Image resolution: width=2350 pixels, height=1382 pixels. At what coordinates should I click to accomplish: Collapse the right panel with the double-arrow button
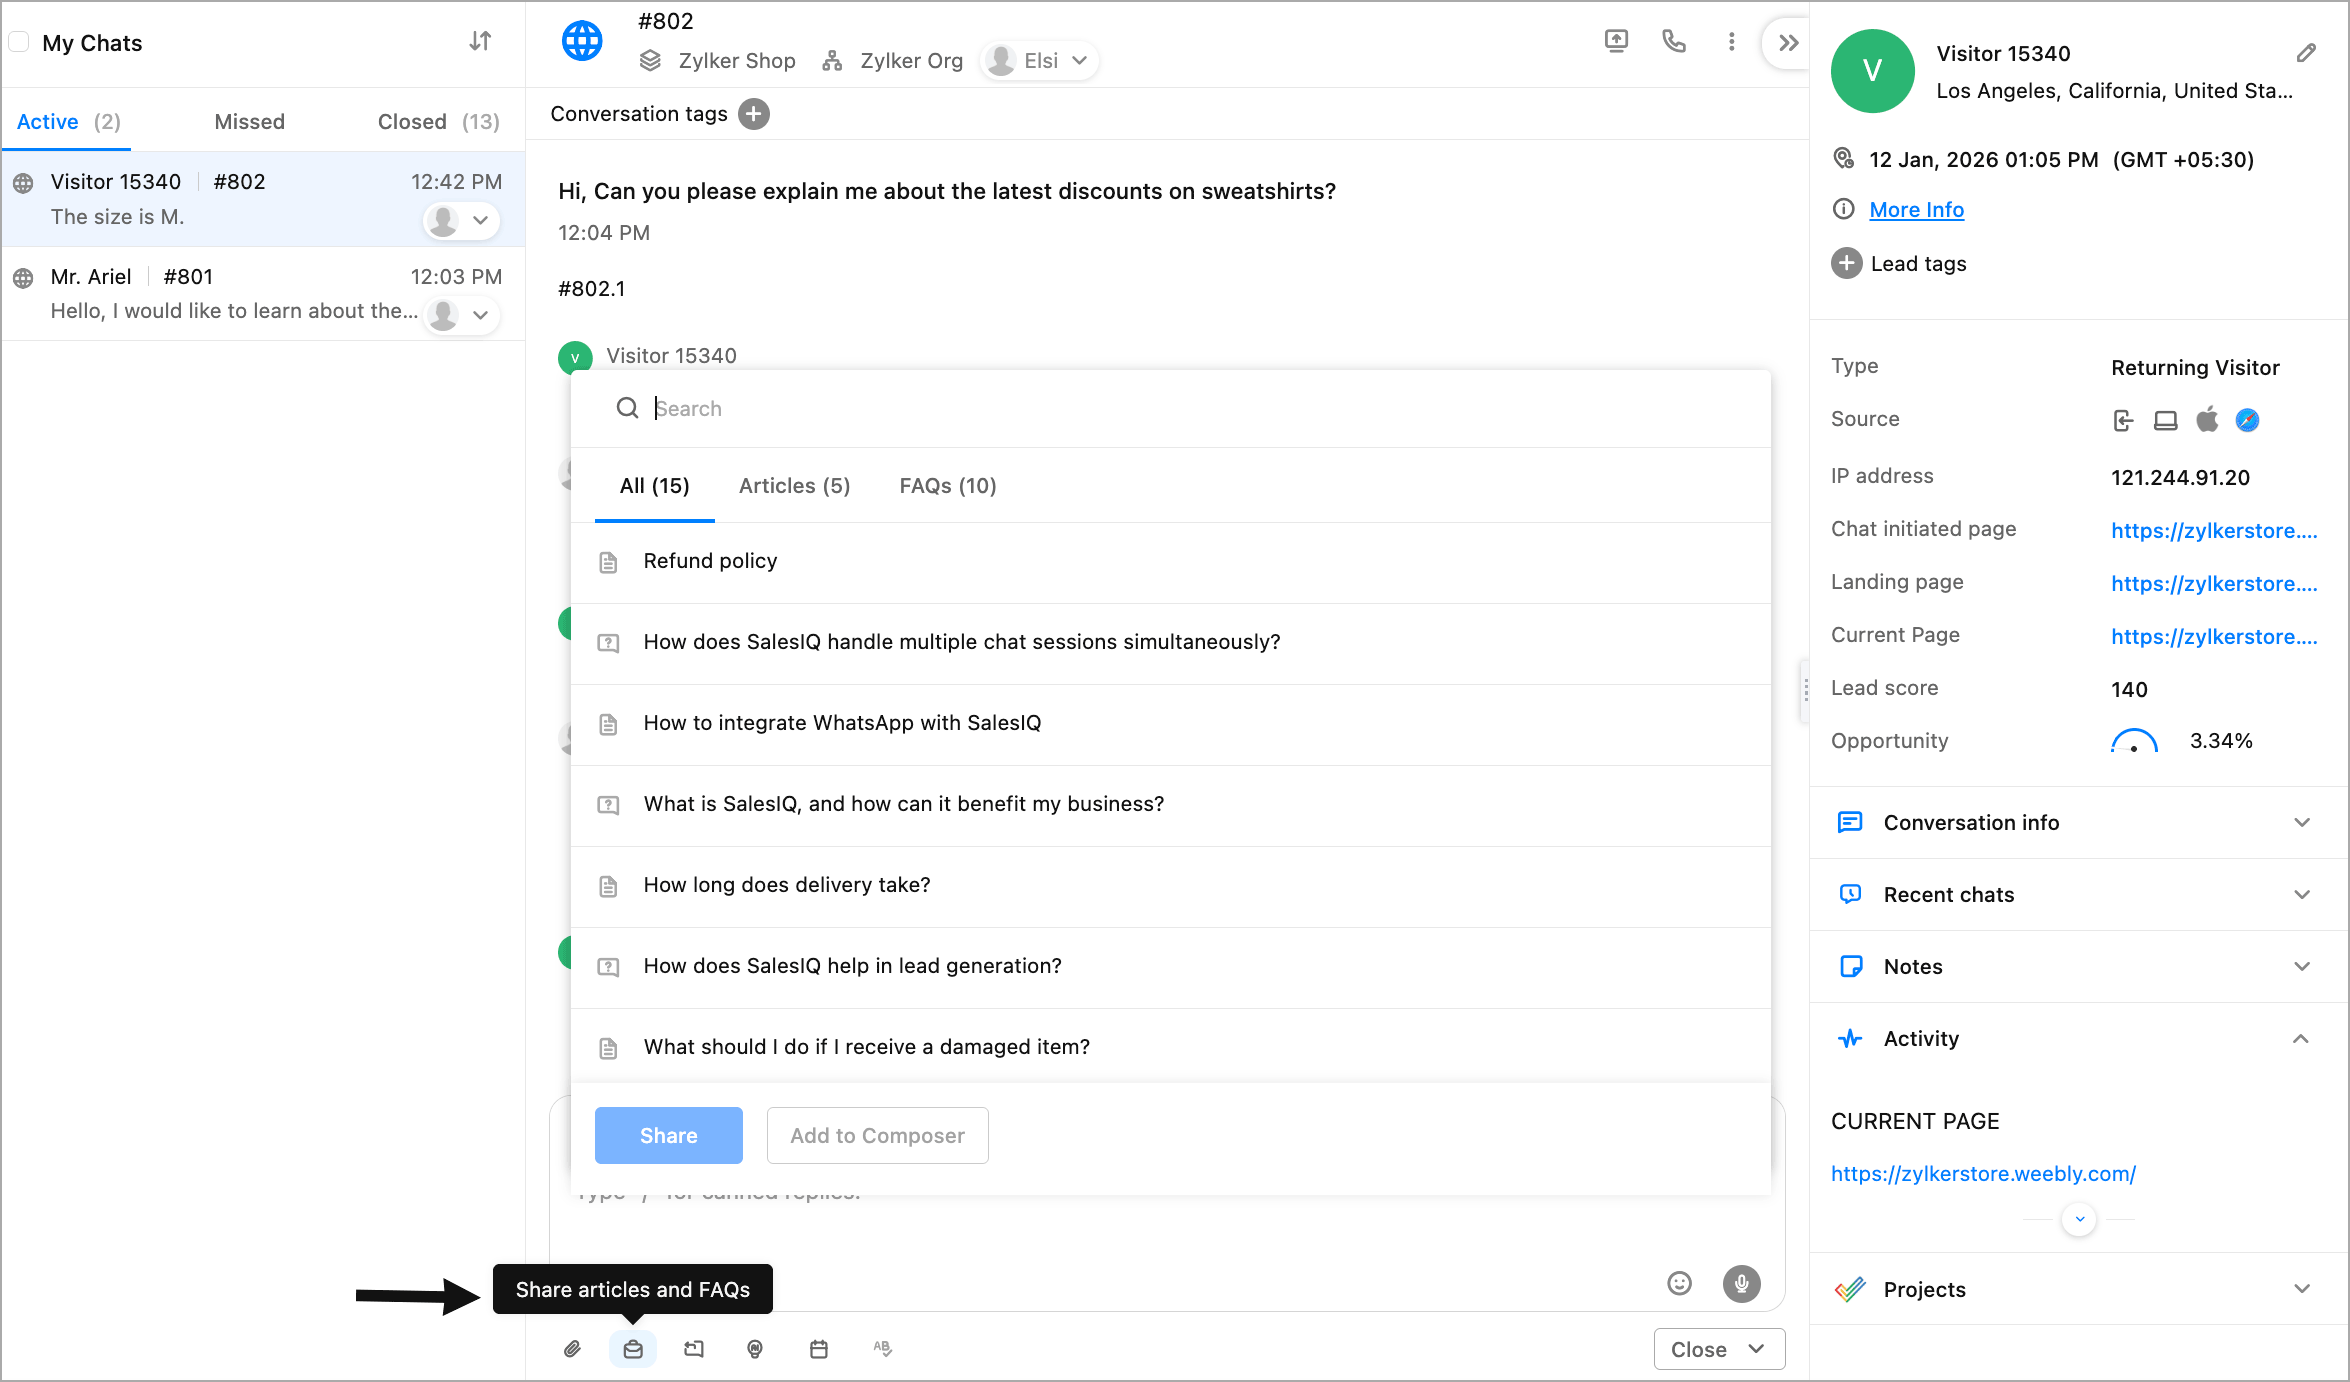pyautogui.click(x=1788, y=42)
